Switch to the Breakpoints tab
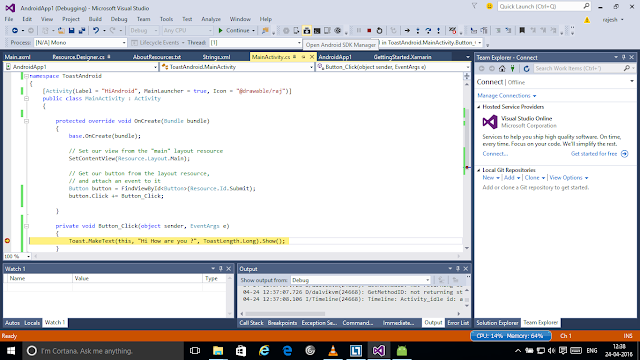Viewport: 640px width, 360px height. tap(282, 323)
